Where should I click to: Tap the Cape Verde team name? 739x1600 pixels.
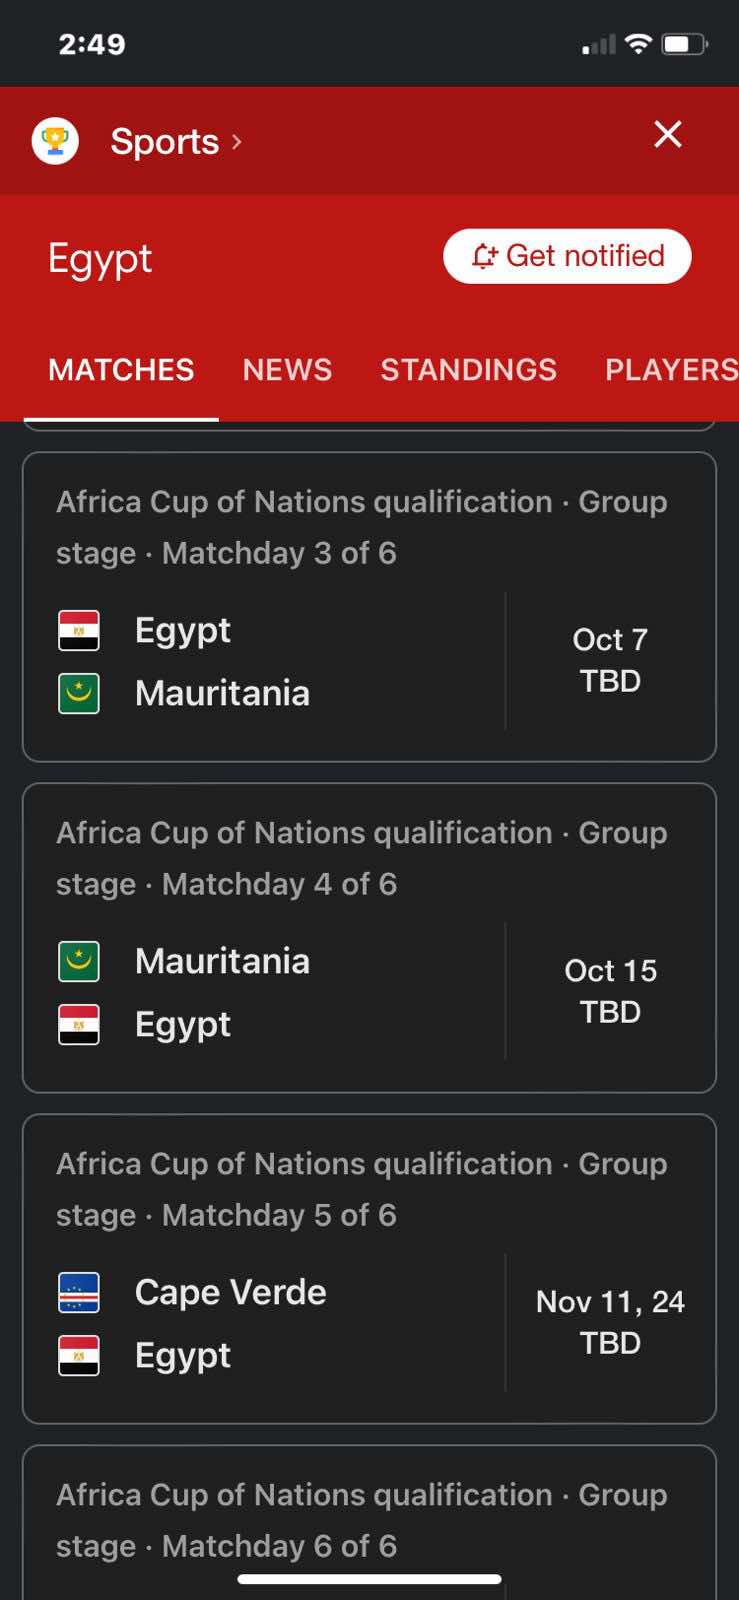[230, 1292]
